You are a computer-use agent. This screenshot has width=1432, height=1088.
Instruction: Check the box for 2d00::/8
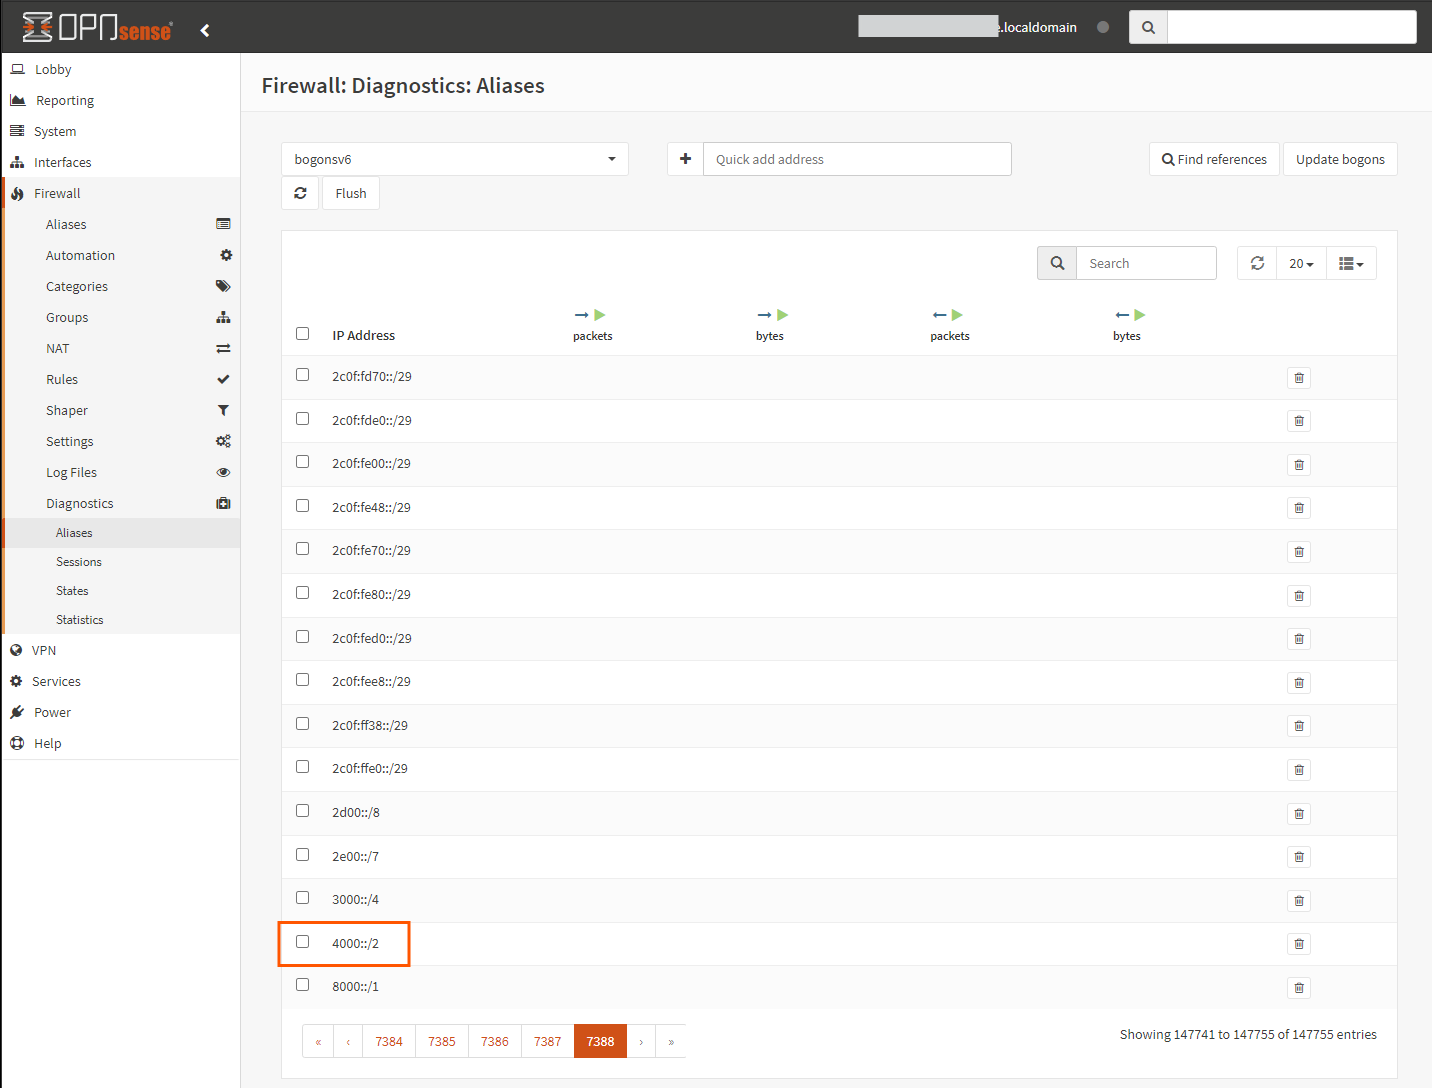pyautogui.click(x=303, y=811)
